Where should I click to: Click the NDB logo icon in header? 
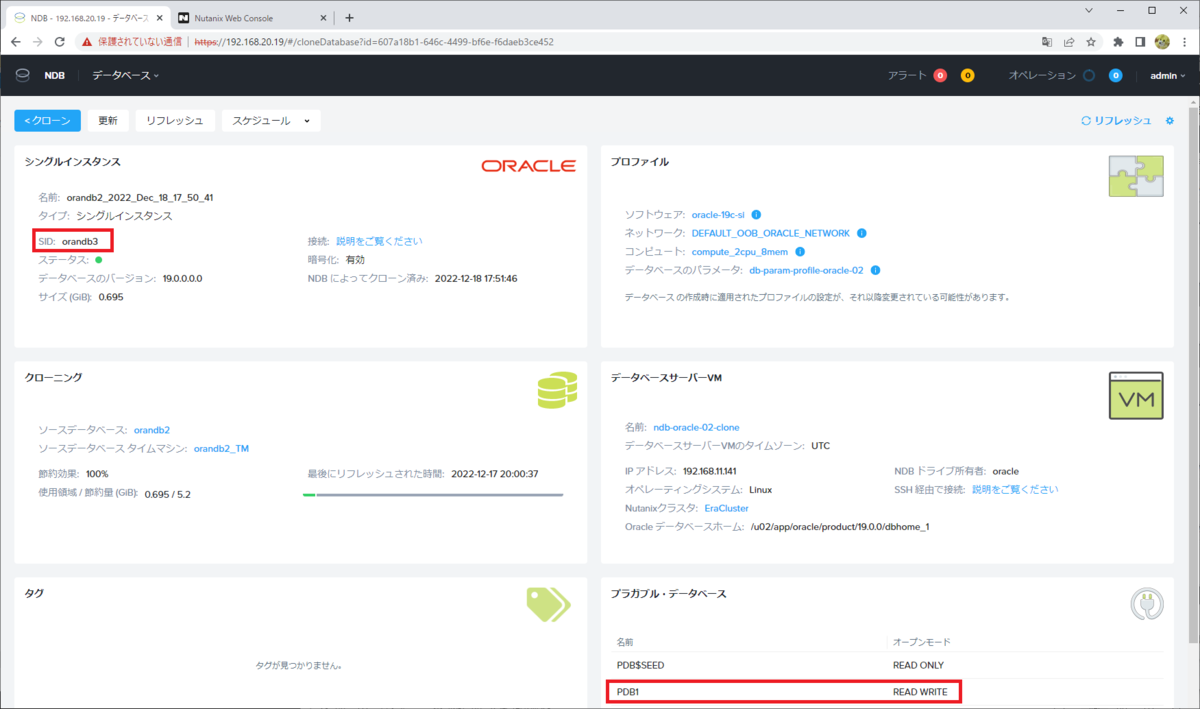coord(23,75)
